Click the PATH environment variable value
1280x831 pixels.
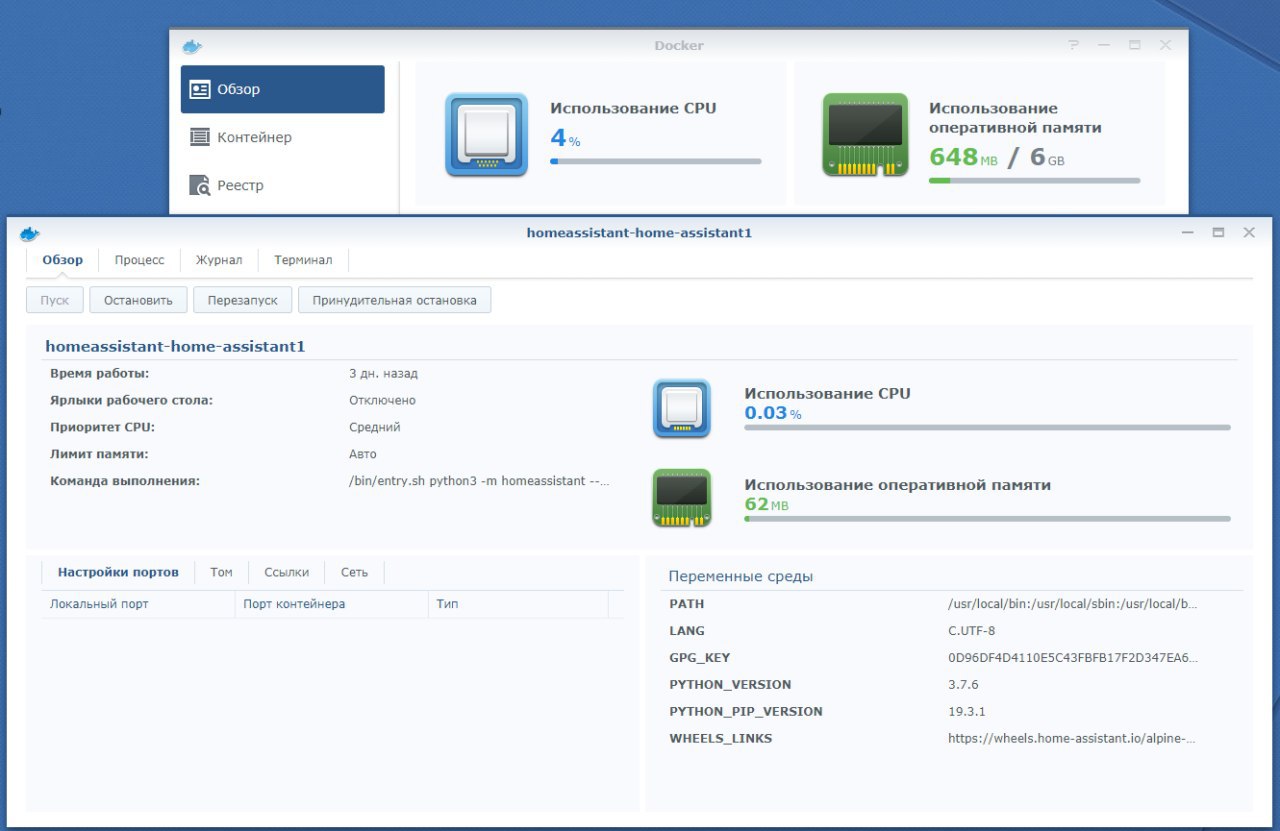pyautogui.click(x=1072, y=604)
